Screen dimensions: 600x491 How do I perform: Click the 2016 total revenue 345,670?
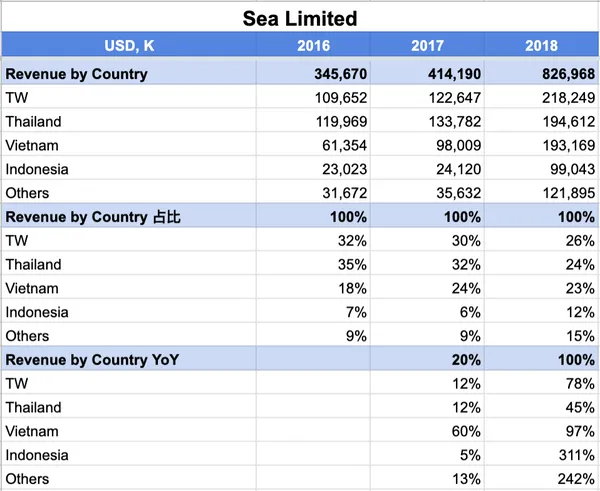(341, 74)
